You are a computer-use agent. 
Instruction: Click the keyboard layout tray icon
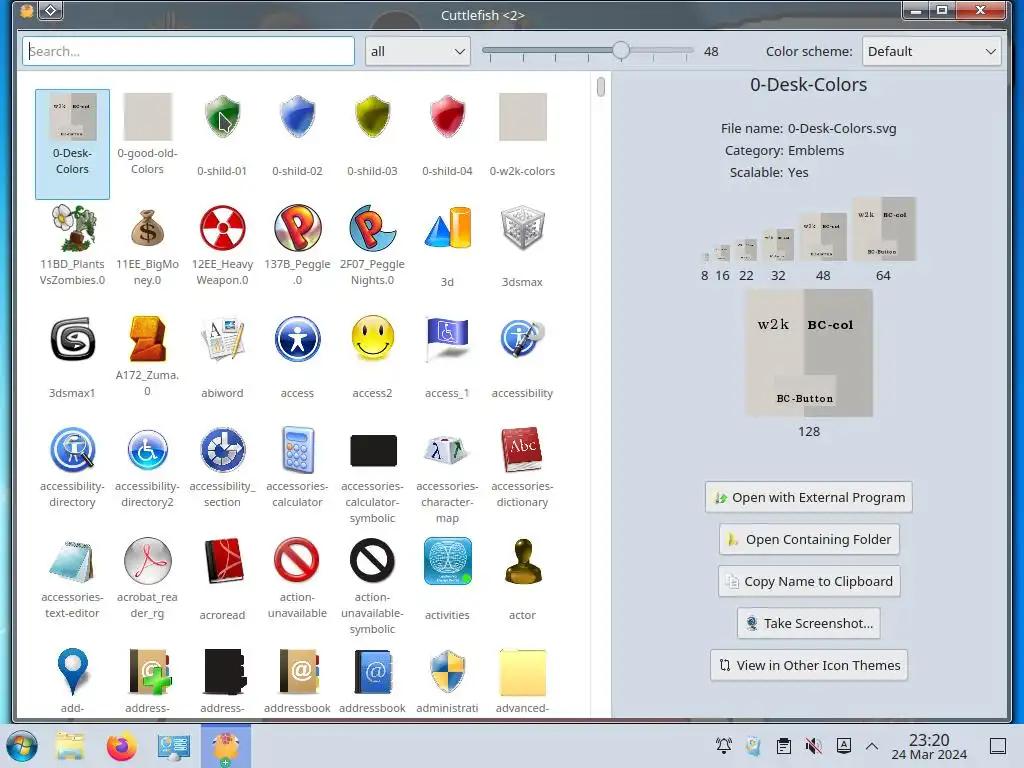[x=844, y=745]
